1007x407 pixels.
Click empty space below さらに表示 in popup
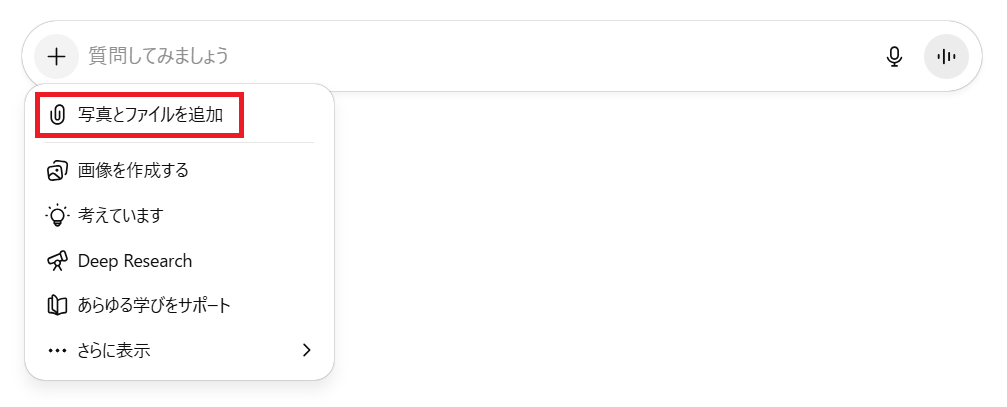tap(180, 374)
